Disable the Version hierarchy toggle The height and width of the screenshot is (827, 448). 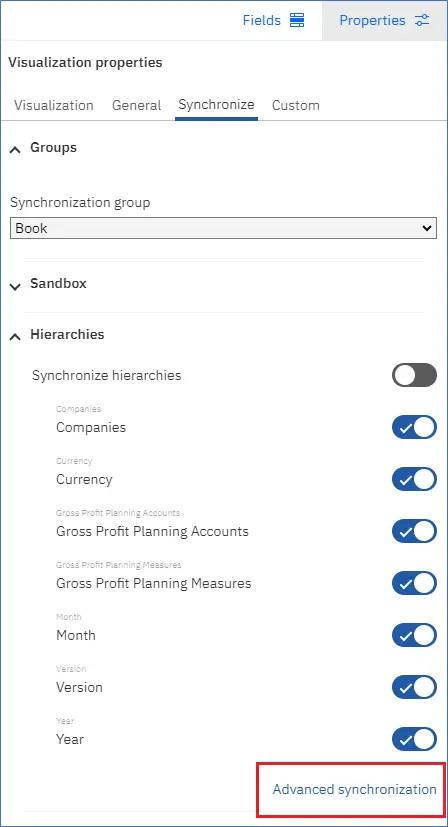coord(414,687)
